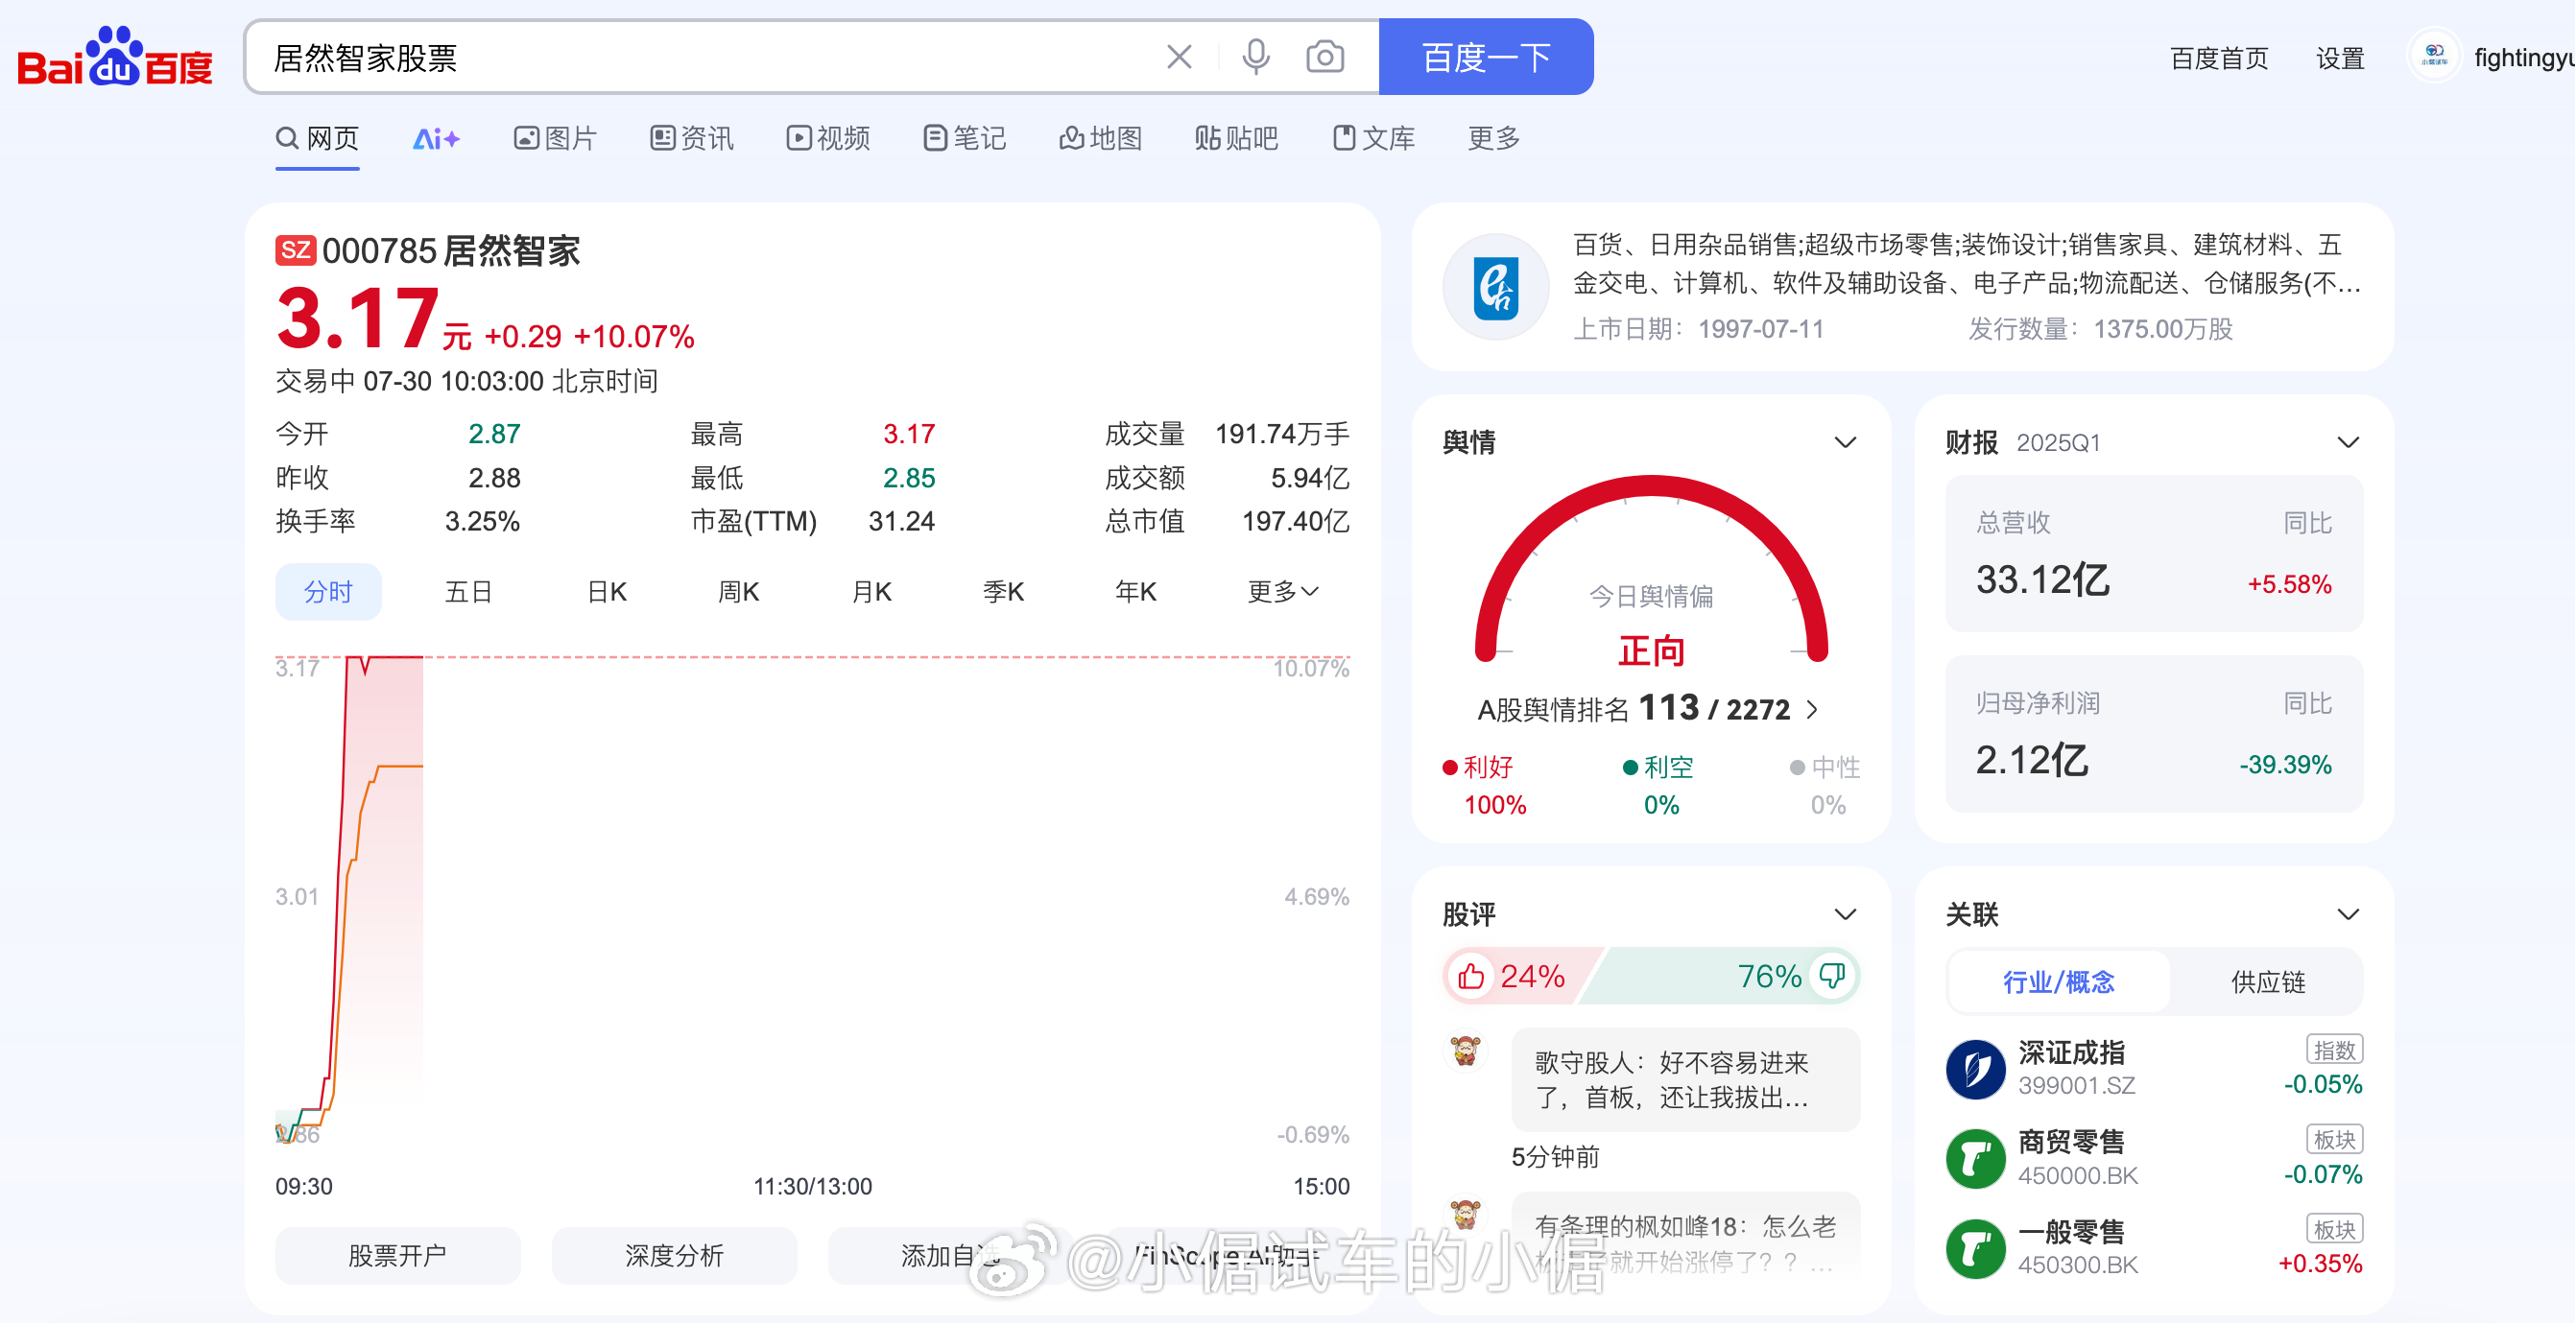Viewport: 2576px width, 1324px height.
Task: Open comment by 歌守股人
Action: [x=1684, y=1080]
